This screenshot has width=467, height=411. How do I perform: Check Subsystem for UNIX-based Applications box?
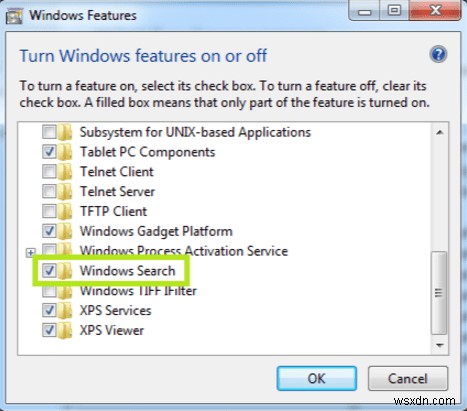(x=49, y=132)
